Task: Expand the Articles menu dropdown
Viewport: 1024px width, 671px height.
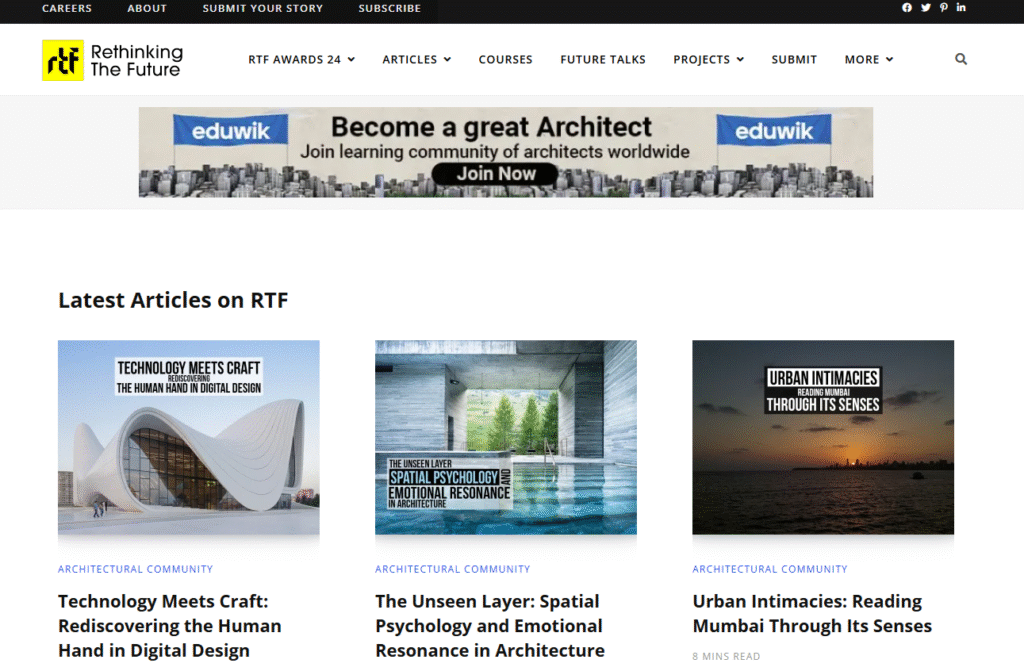Action: pos(416,60)
